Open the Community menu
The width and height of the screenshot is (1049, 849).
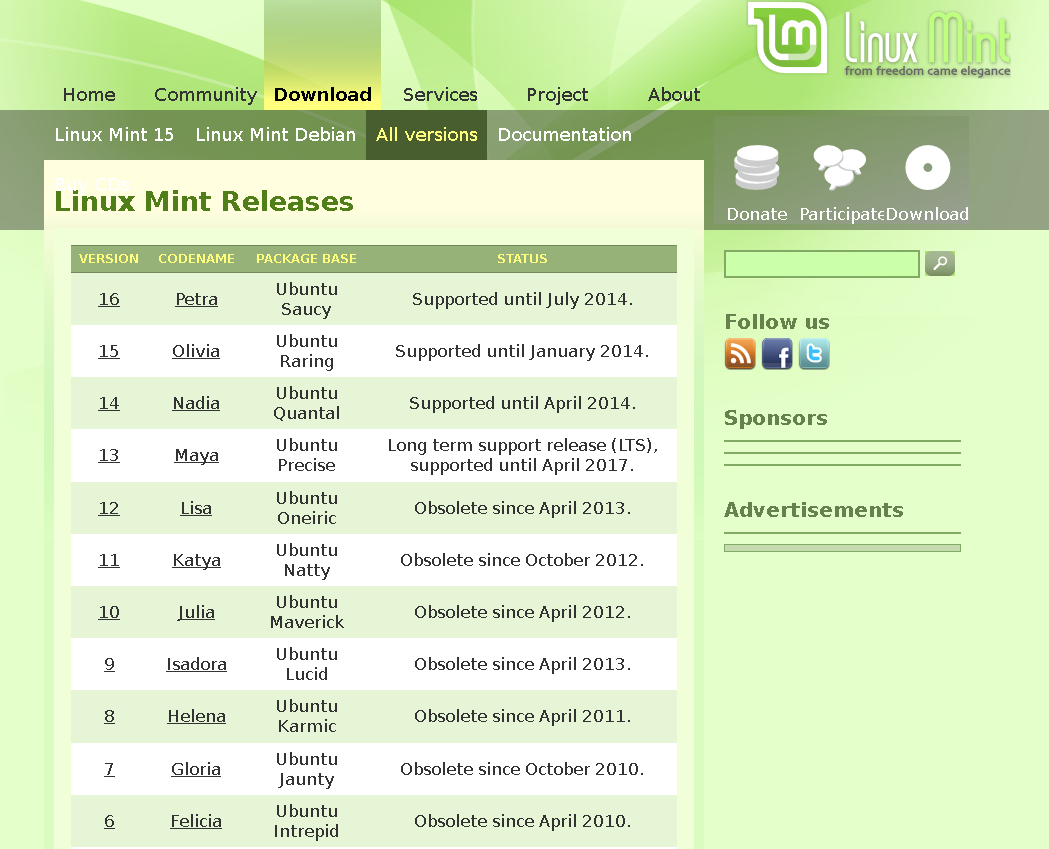[205, 94]
